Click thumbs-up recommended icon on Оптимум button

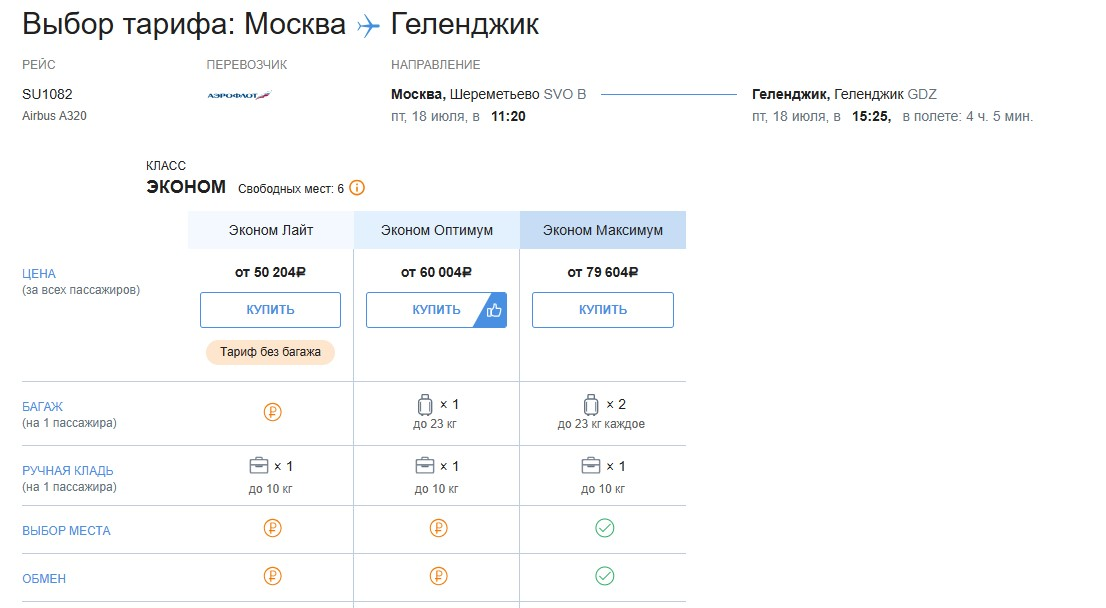pos(494,310)
